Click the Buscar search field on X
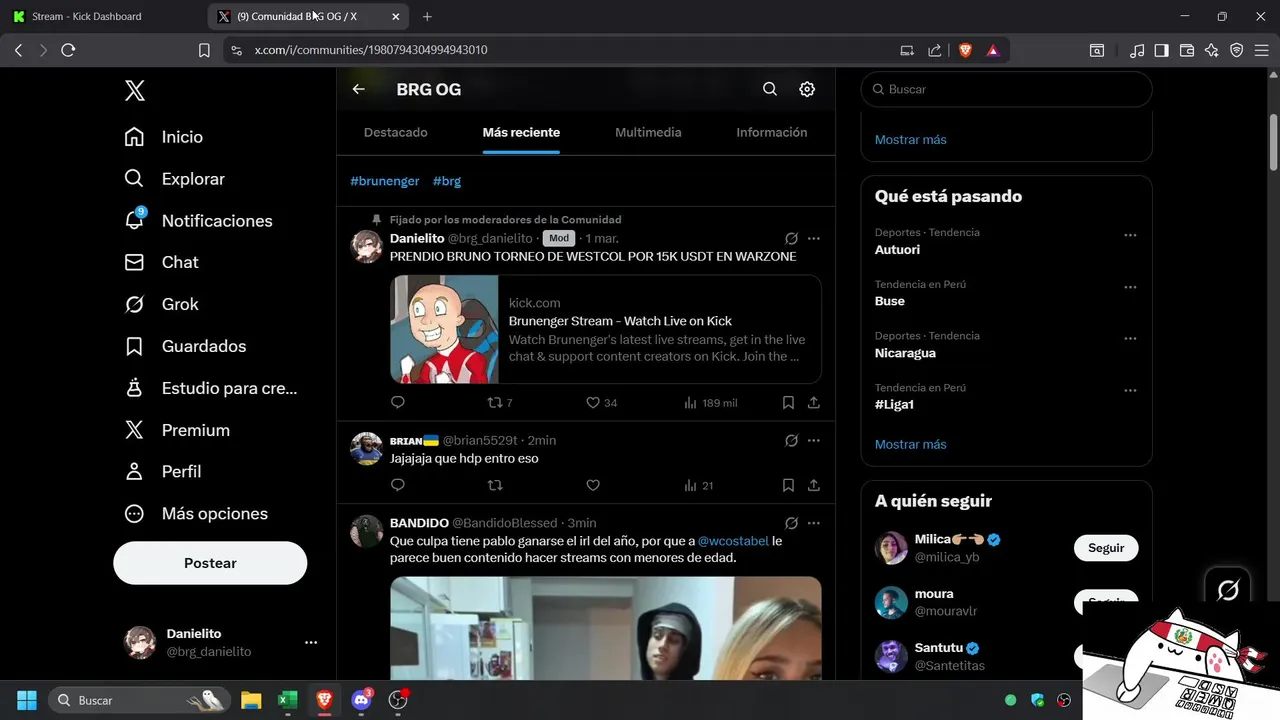 tap(1007, 89)
